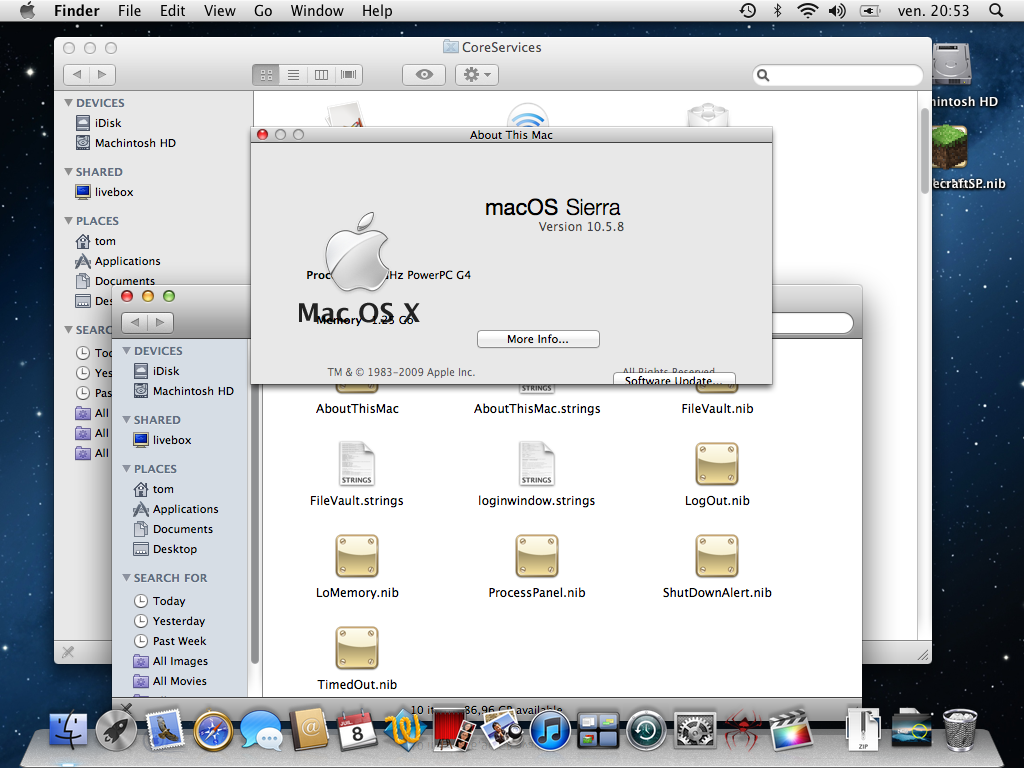Viewport: 1024px width, 768px height.
Task: Click Wi-Fi status icon in menu bar
Action: coord(807,10)
